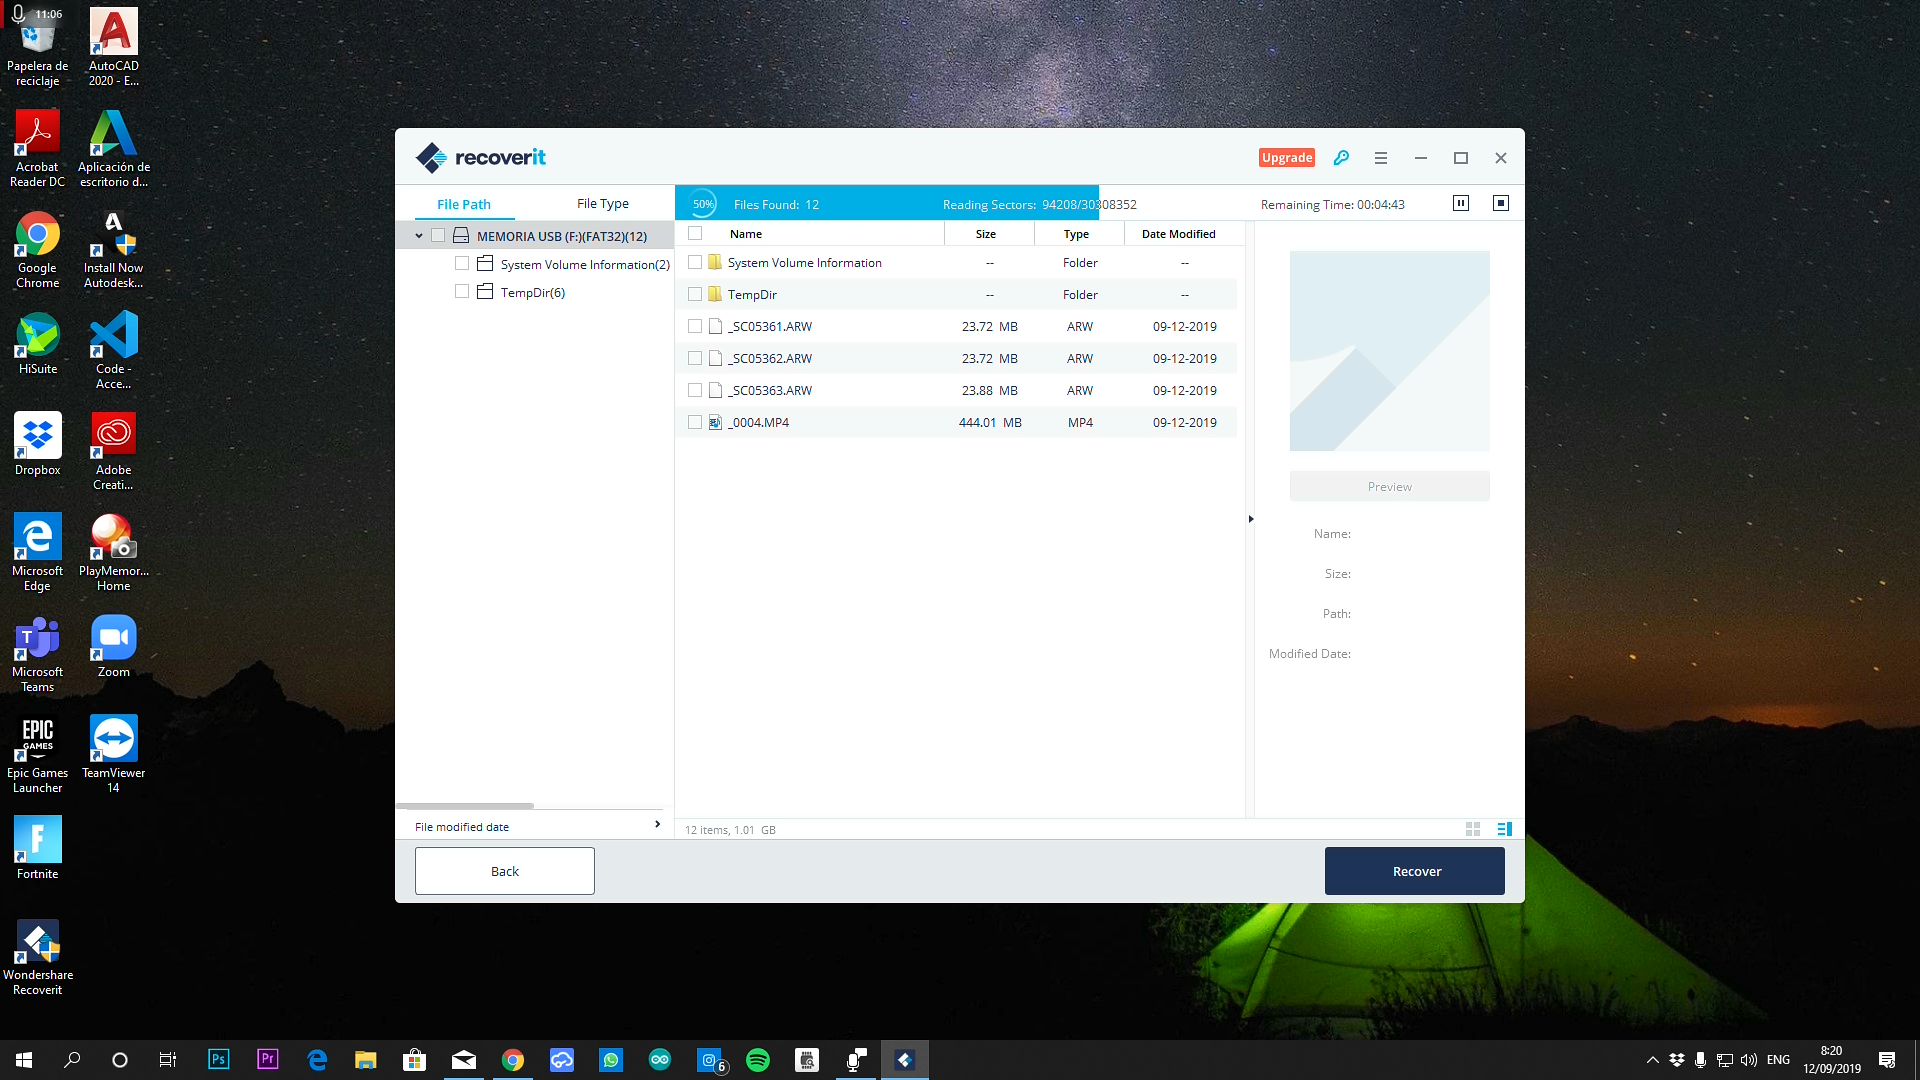Click the 50% scan progress indicator
The height and width of the screenshot is (1080, 1920).
(703, 204)
